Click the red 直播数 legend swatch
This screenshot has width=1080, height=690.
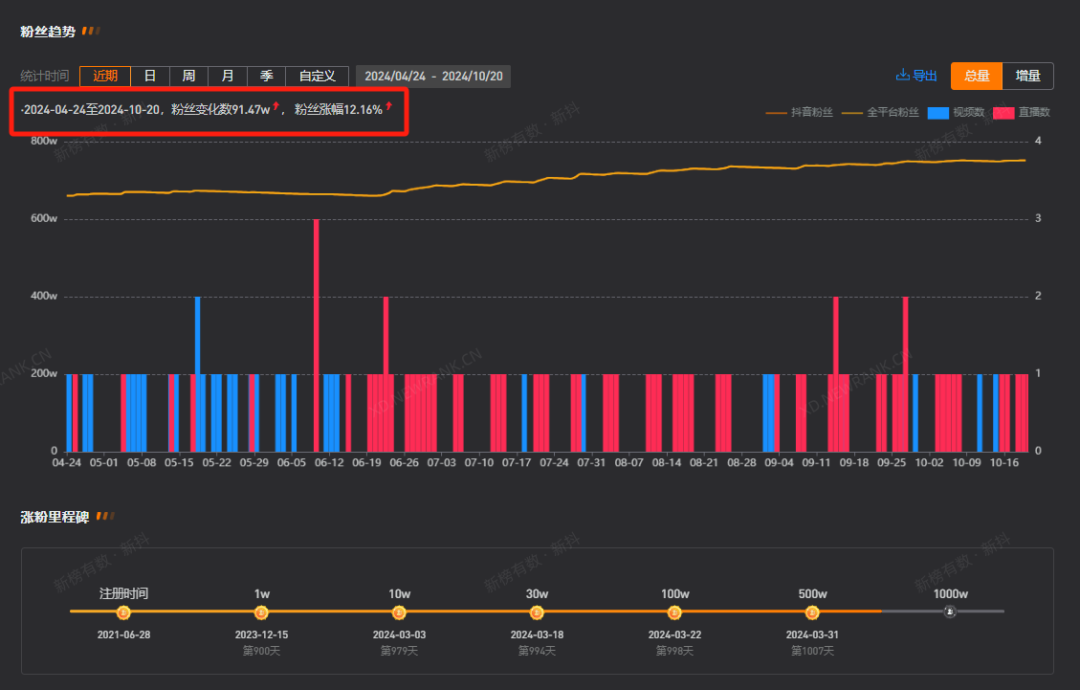1004,113
